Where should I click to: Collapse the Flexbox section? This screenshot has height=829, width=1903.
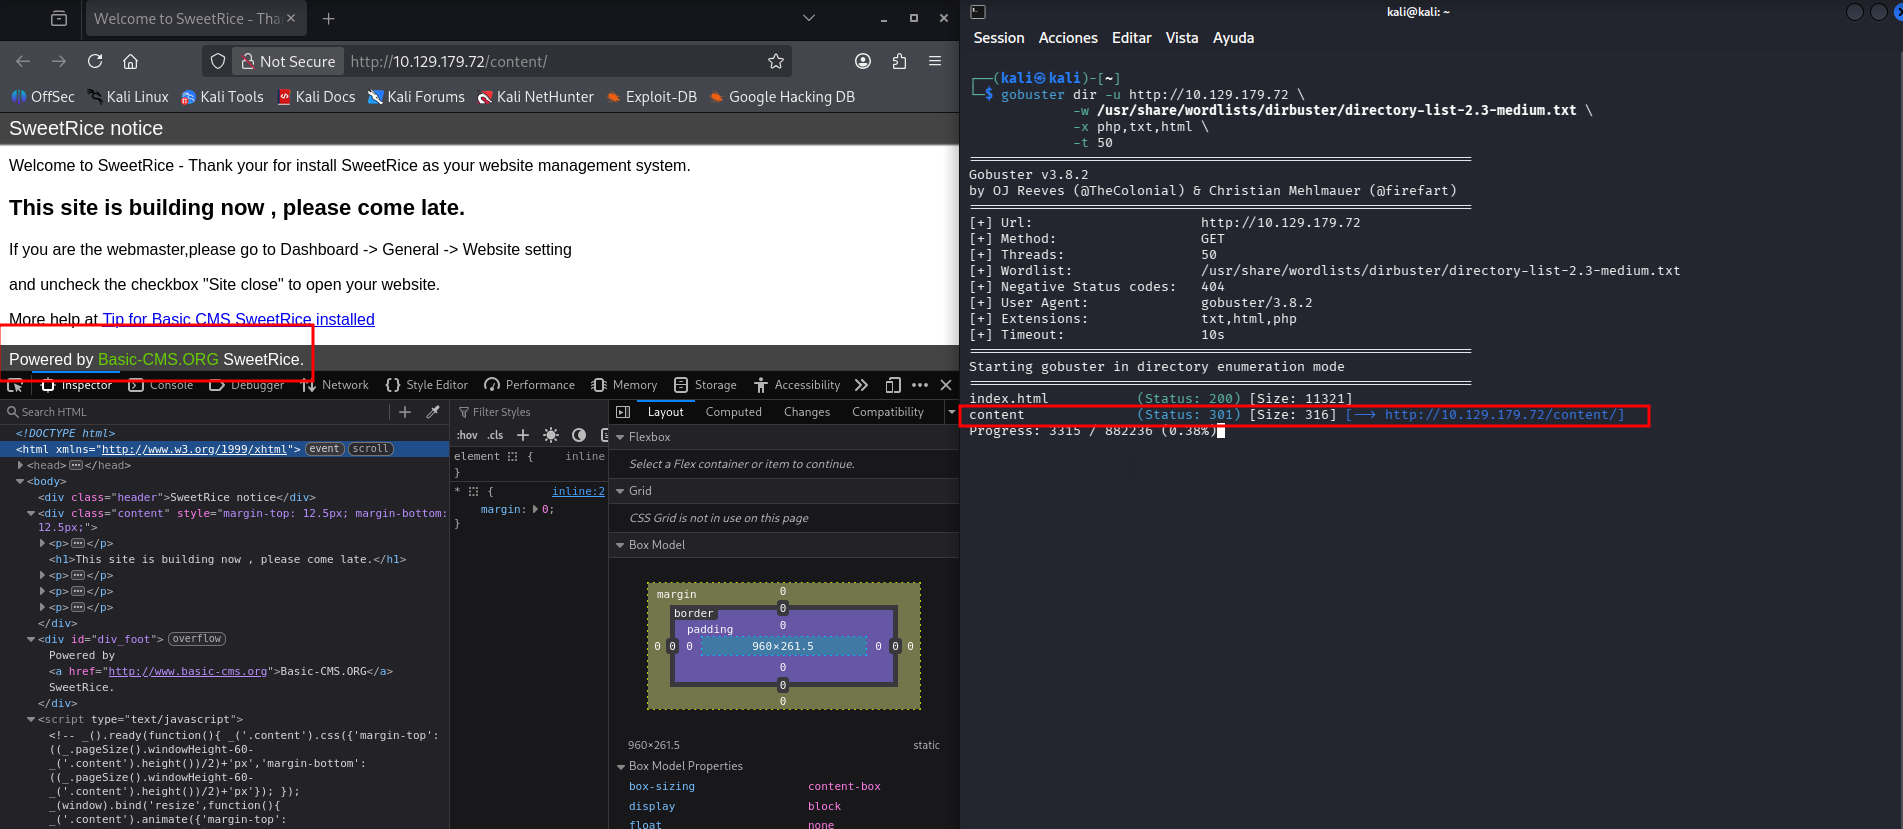(620, 437)
